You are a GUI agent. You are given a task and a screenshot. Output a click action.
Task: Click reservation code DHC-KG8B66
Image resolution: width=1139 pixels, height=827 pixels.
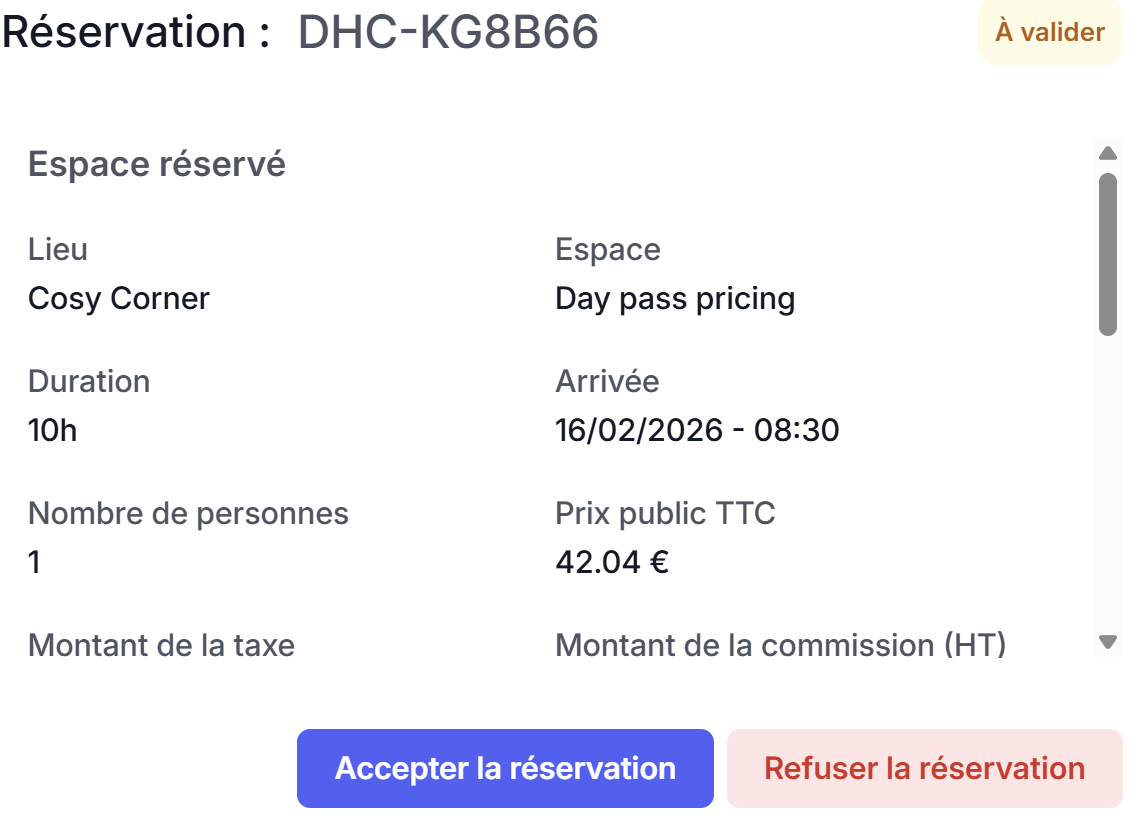tap(448, 32)
